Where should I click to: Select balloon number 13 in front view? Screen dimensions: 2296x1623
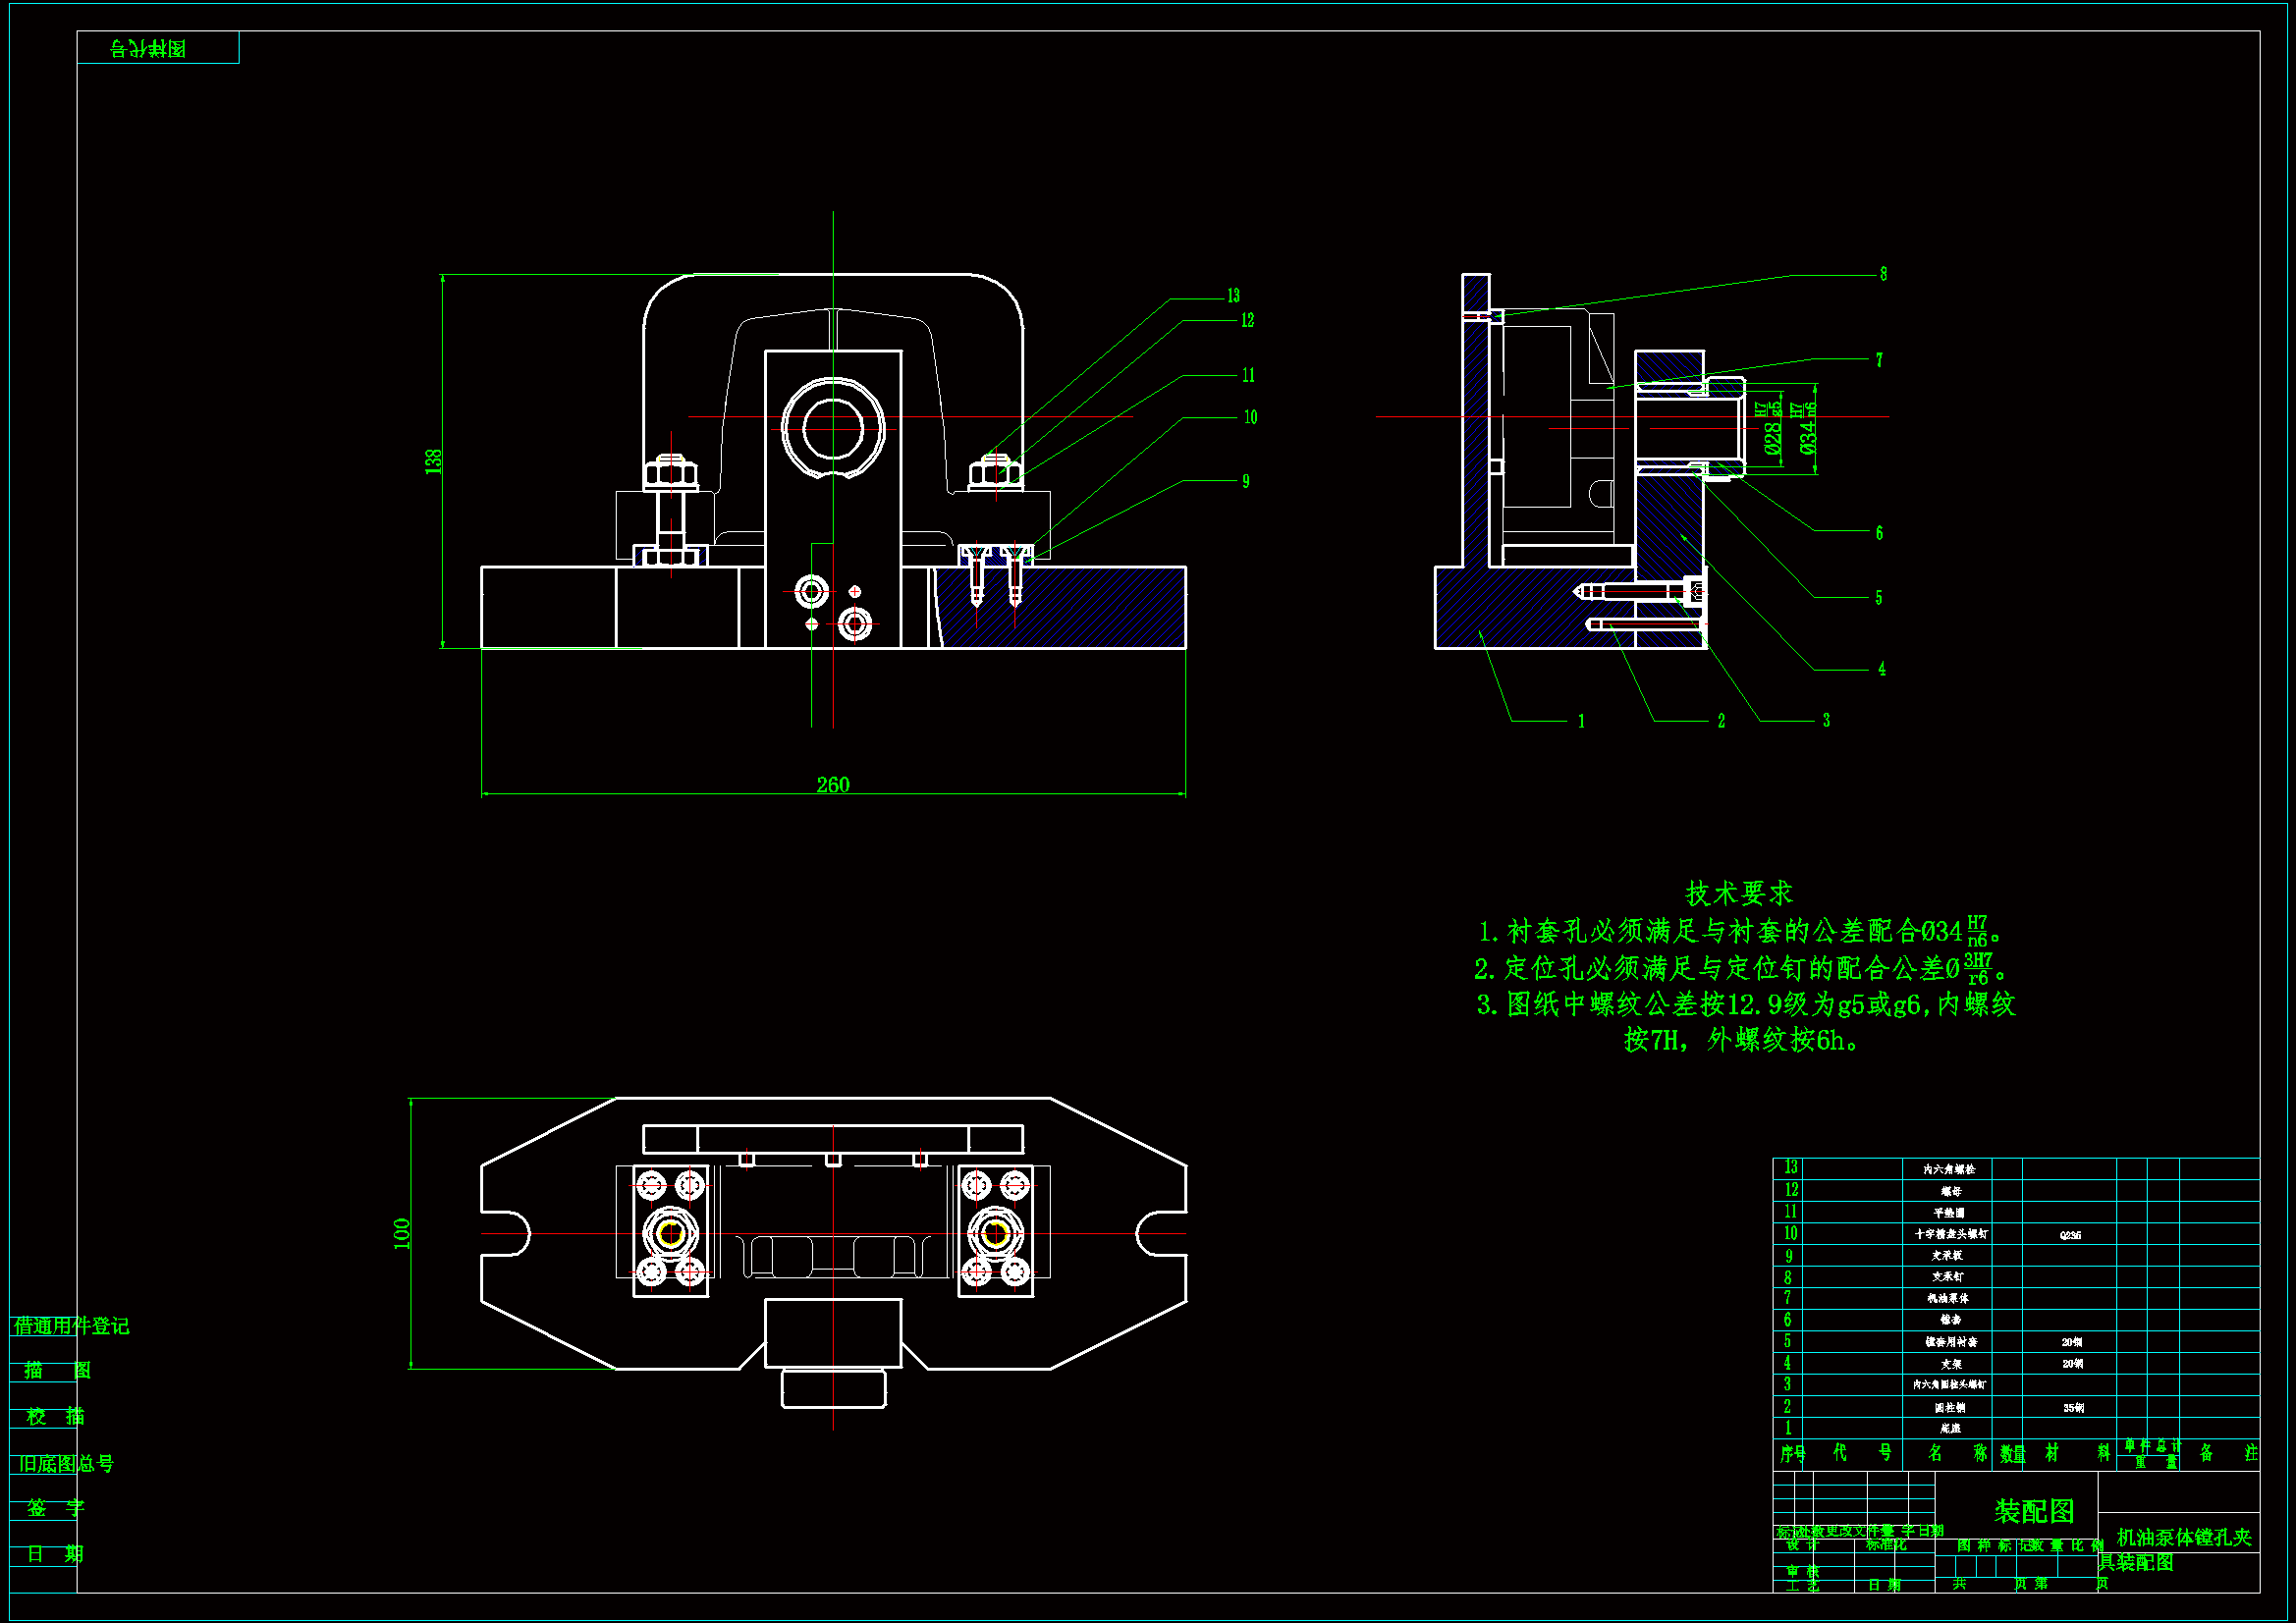pyautogui.click(x=1233, y=296)
